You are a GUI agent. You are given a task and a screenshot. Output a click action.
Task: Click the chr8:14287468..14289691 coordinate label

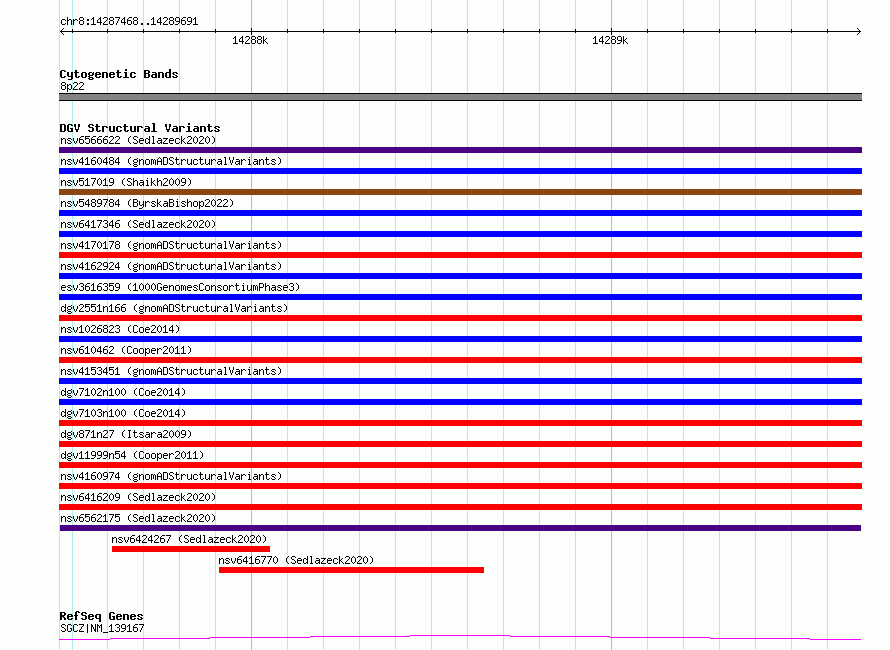pos(129,22)
